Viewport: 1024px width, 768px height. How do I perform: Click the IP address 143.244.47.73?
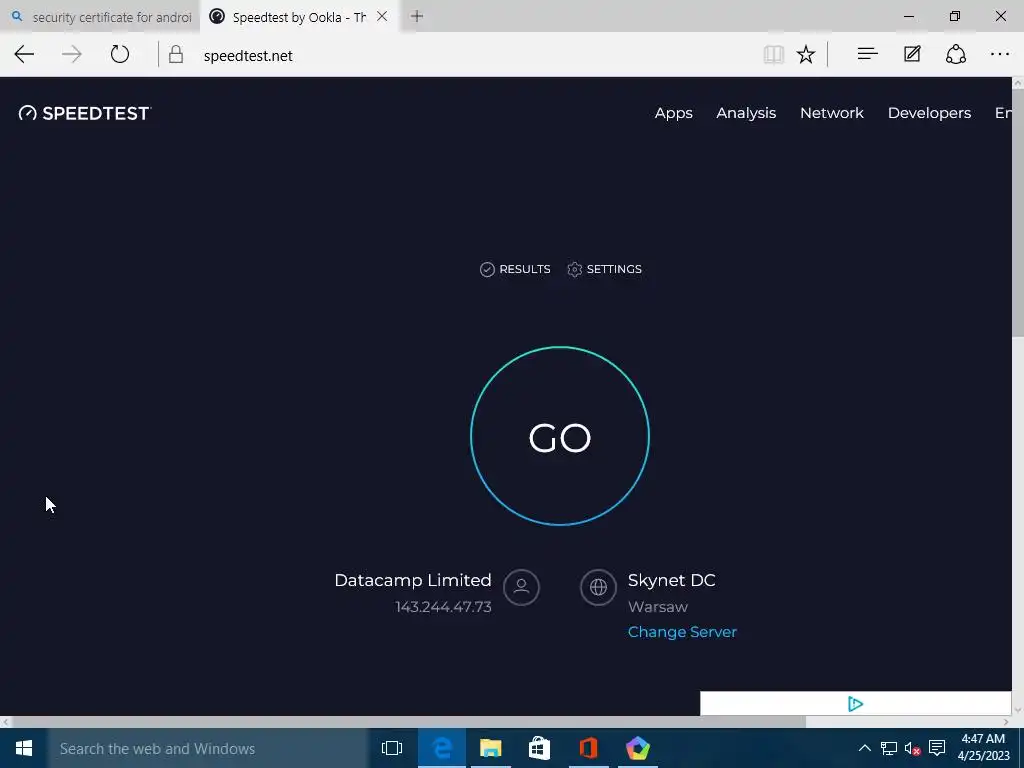click(443, 607)
